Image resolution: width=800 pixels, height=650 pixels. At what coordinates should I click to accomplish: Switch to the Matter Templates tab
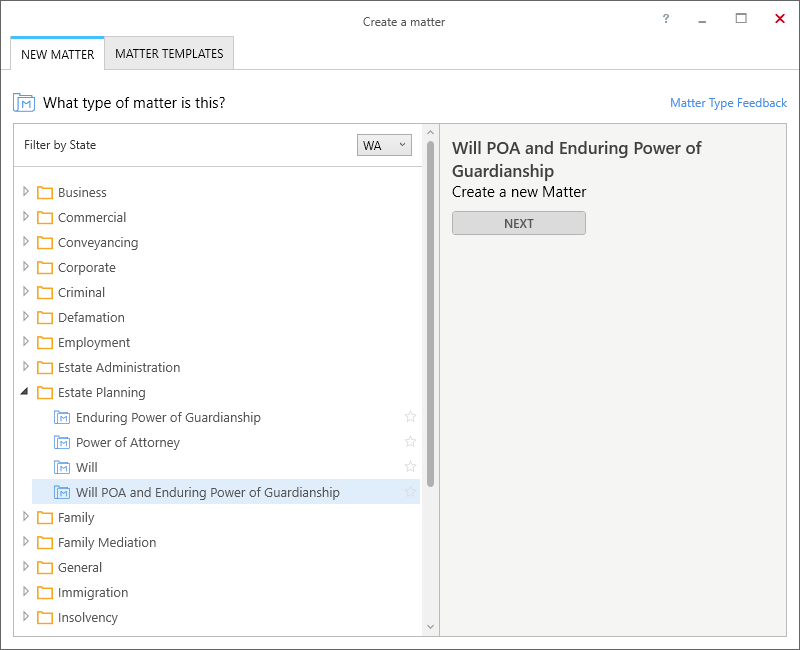169,54
